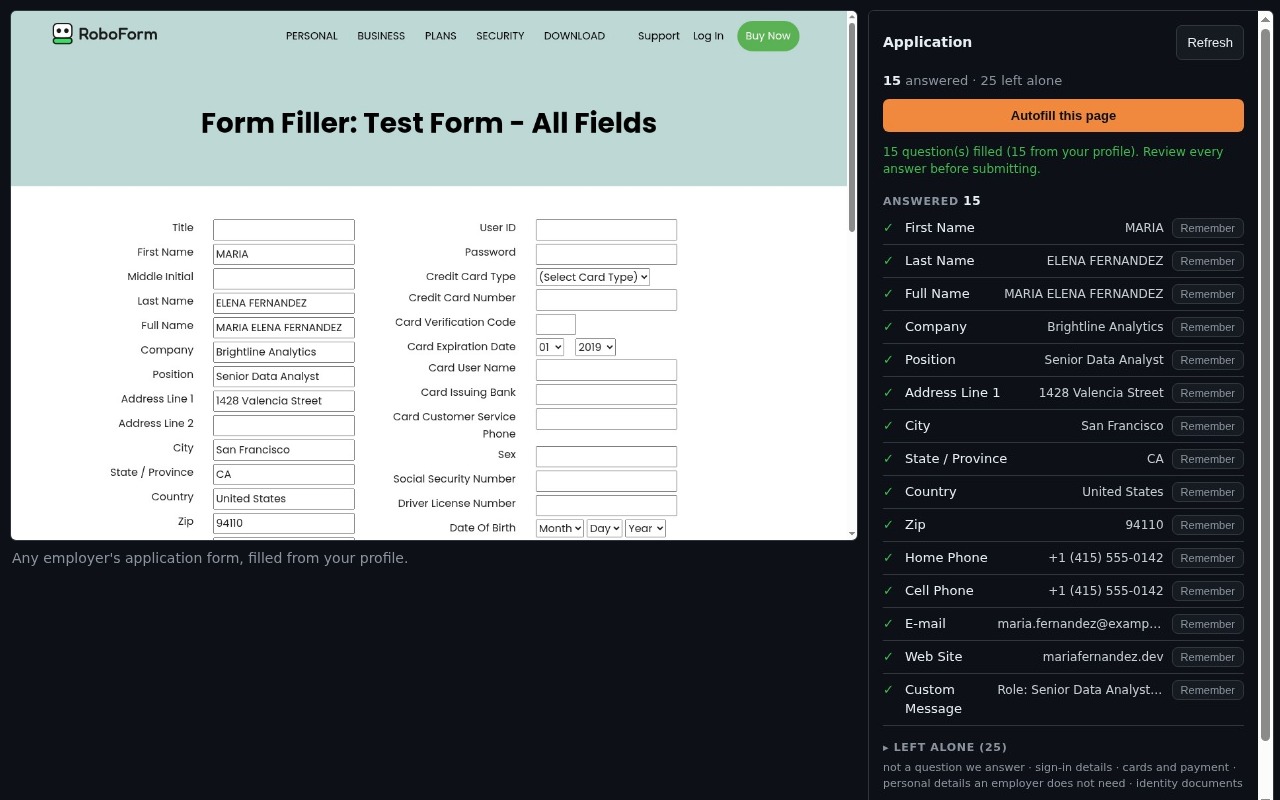Remember the Last Name answer

pos(1207,261)
